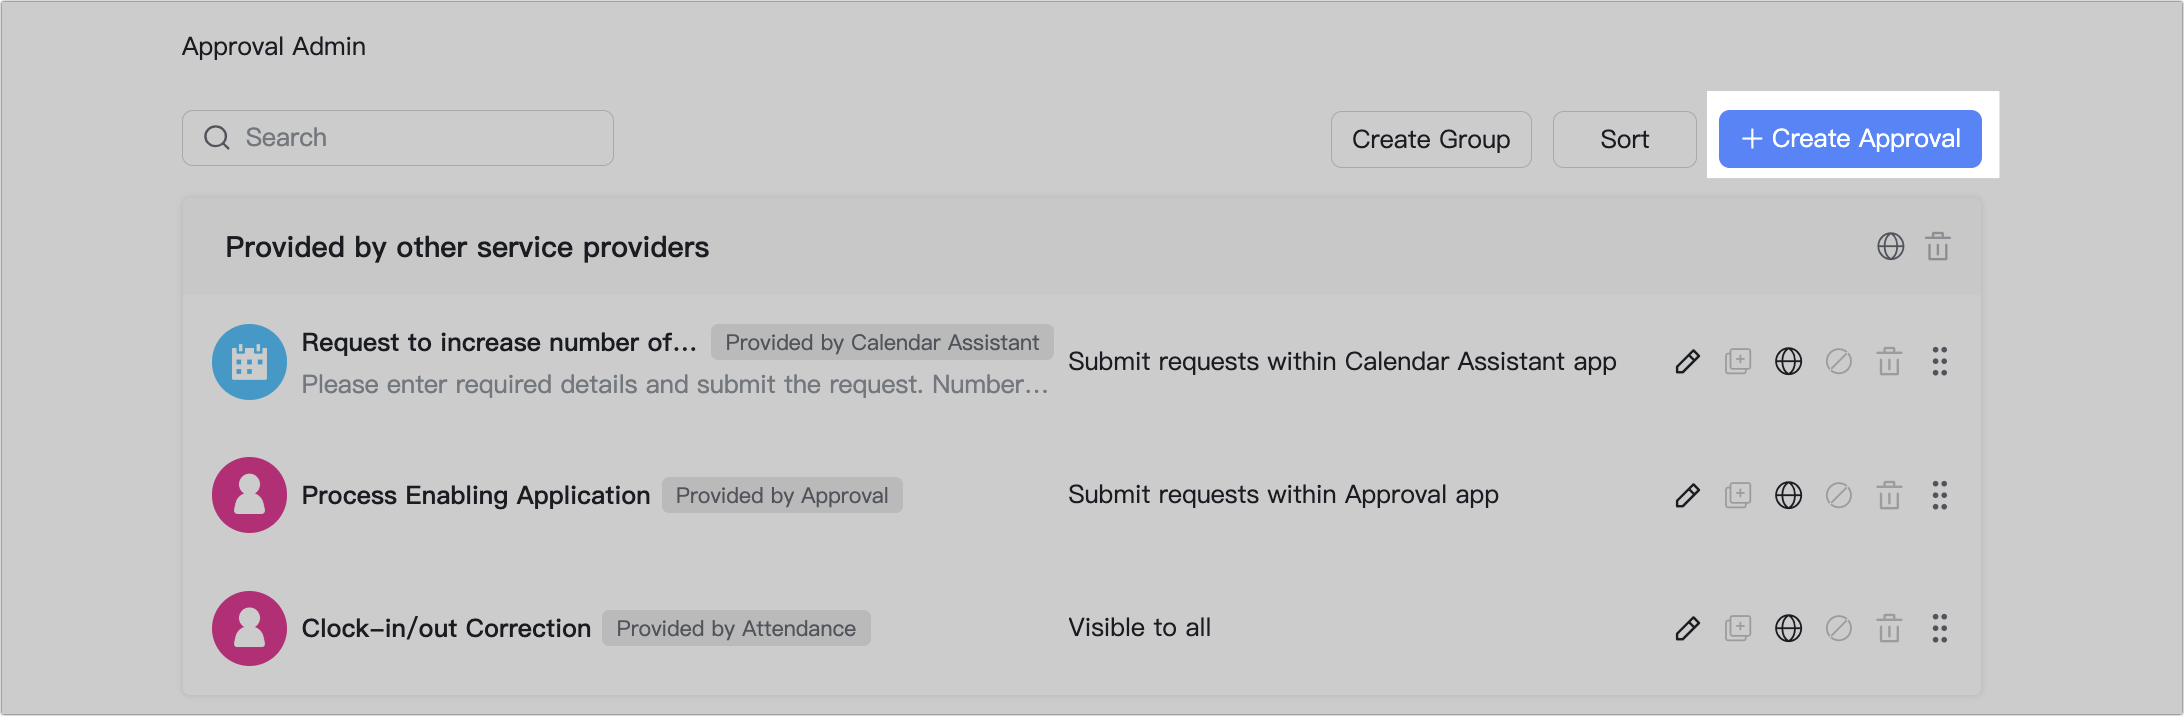The width and height of the screenshot is (2184, 716).
Task: Click the Create Approval button
Action: pos(1849,138)
